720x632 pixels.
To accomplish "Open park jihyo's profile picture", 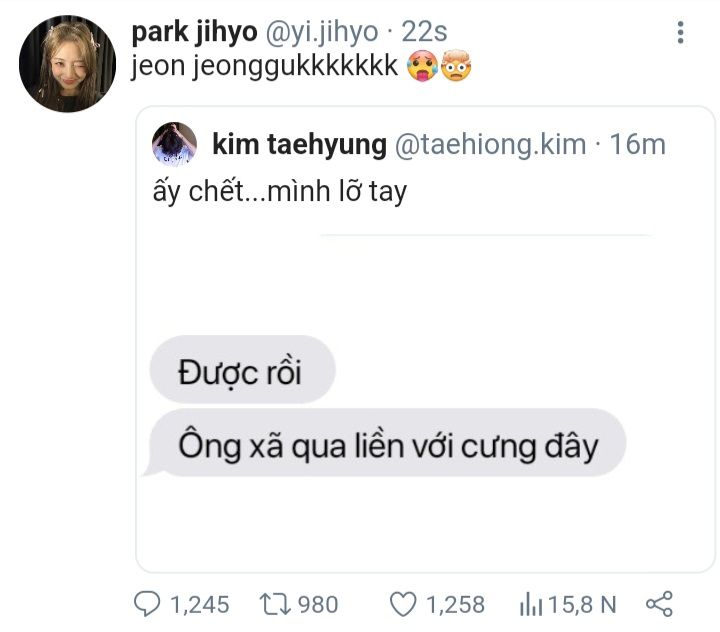I will coord(67,63).
